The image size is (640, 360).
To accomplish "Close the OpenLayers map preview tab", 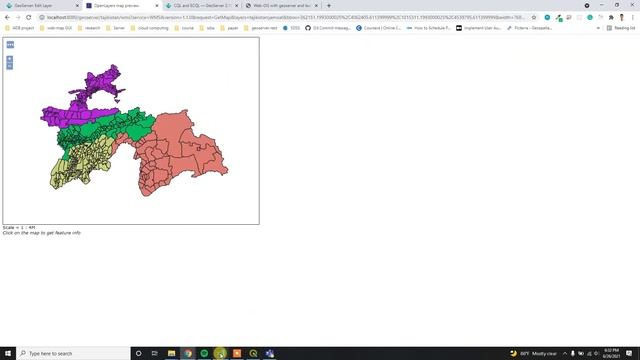I will tap(157, 6).
